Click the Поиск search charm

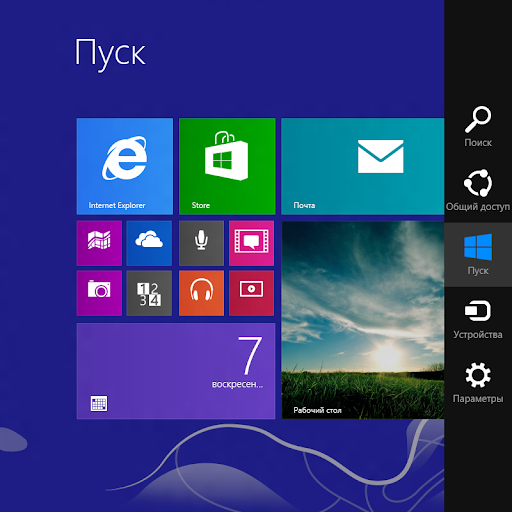478,127
